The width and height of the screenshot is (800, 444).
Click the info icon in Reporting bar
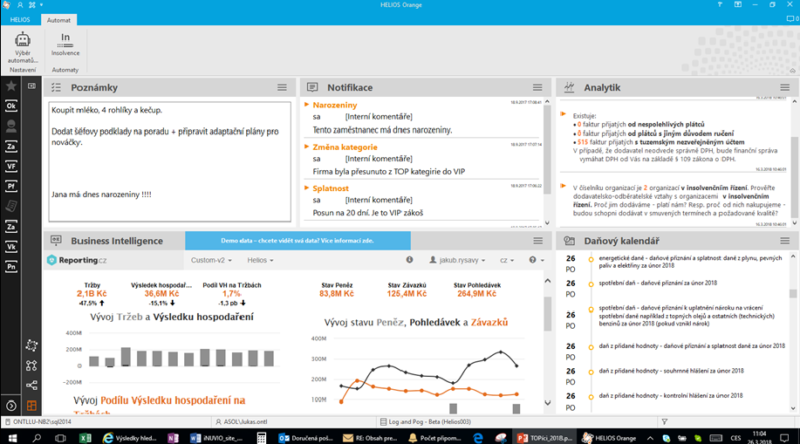[x=409, y=260]
